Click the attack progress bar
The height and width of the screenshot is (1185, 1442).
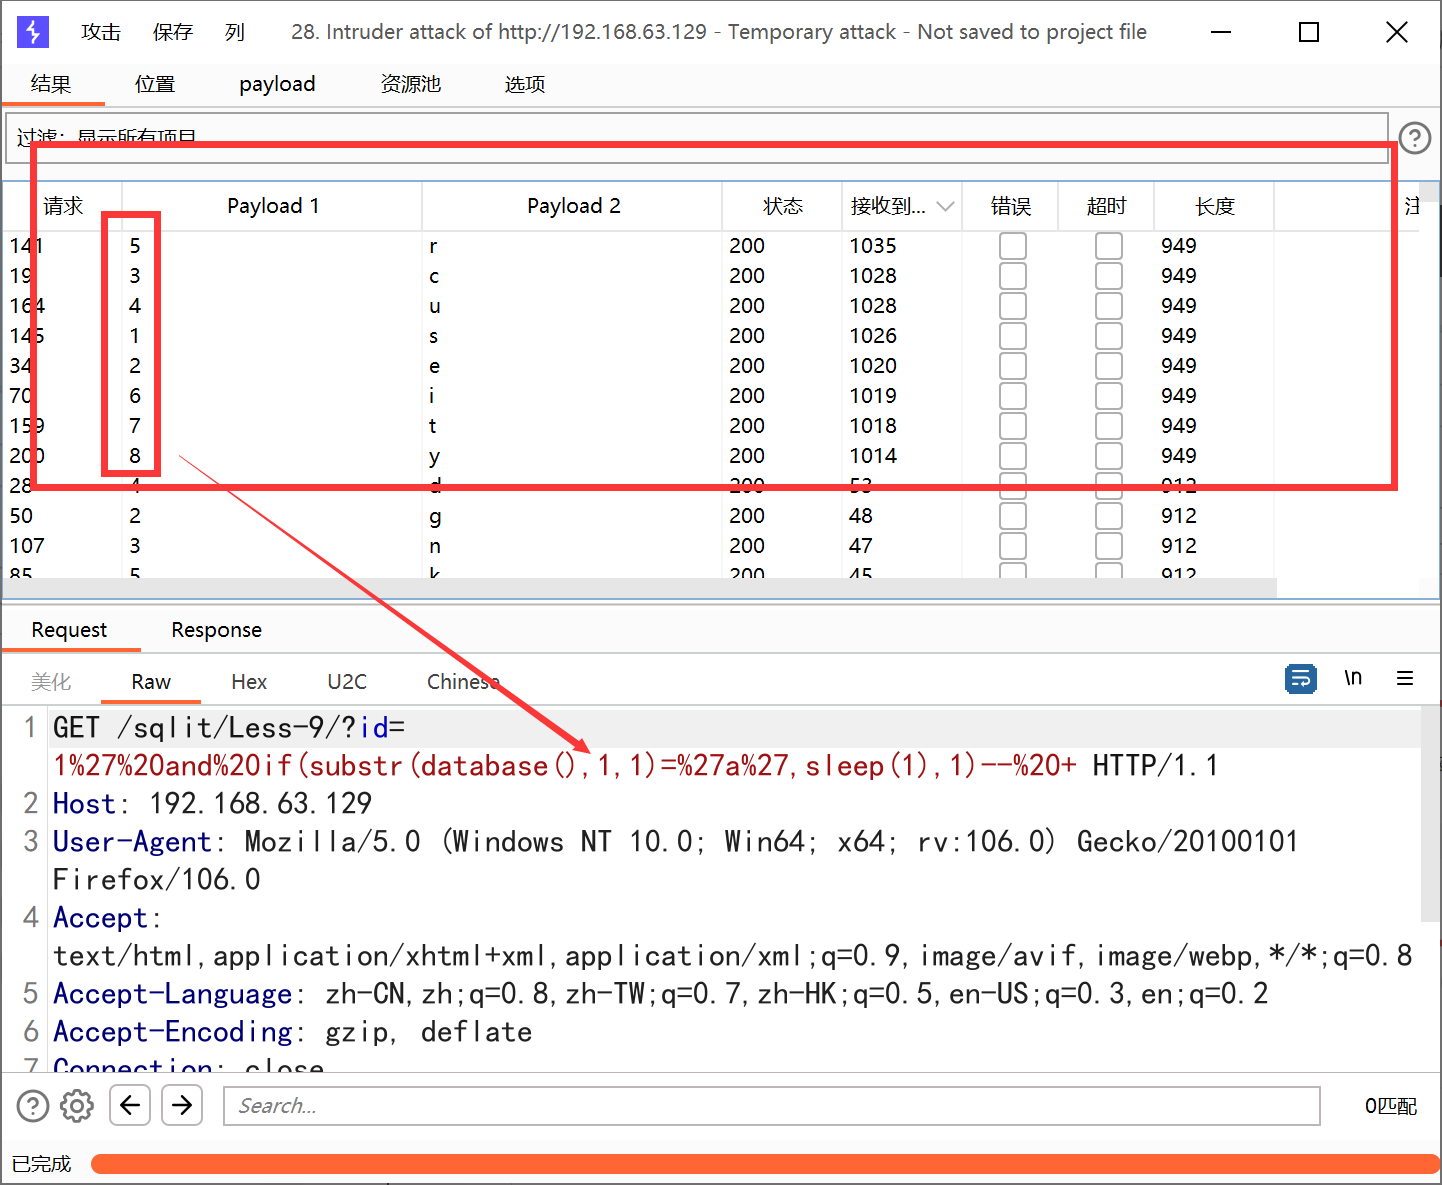pos(765,1164)
